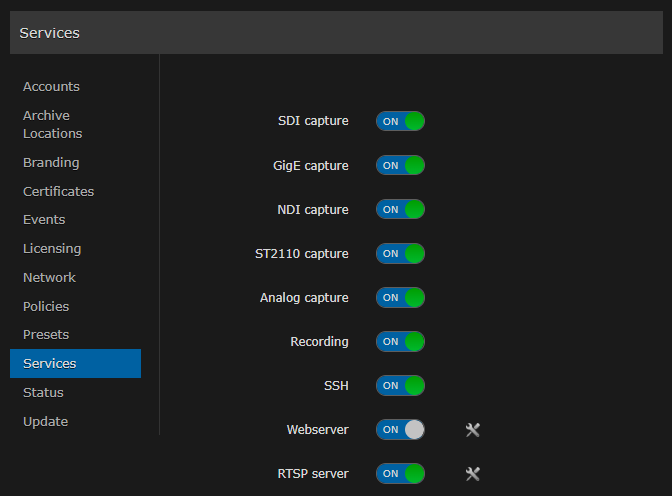
Task: Toggle the Webserver service switch
Action: click(x=400, y=429)
